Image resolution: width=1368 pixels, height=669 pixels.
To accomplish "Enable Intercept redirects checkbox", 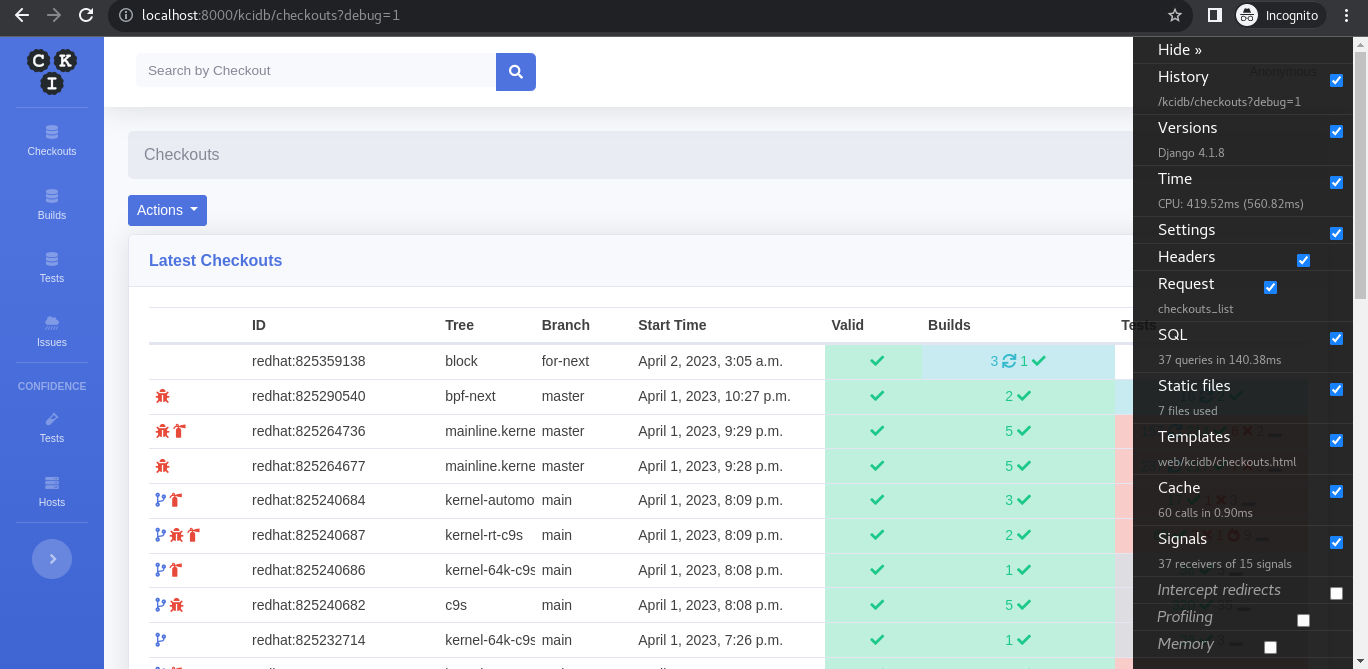I will (x=1336, y=594).
